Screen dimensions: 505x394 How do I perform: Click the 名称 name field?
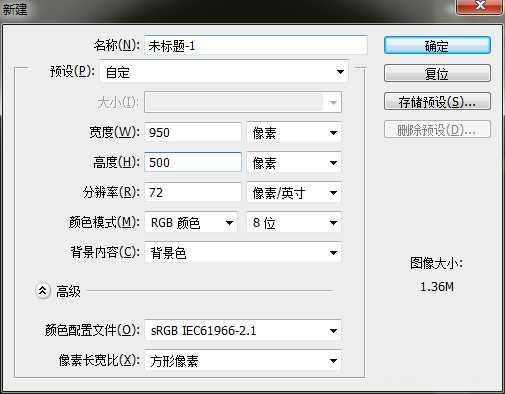(256, 45)
